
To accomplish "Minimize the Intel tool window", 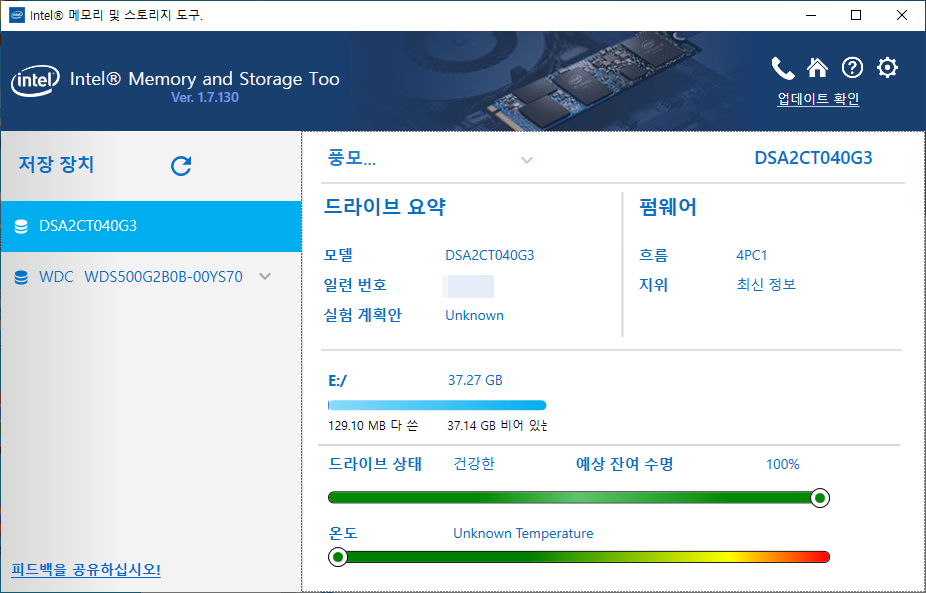I will click(810, 15).
